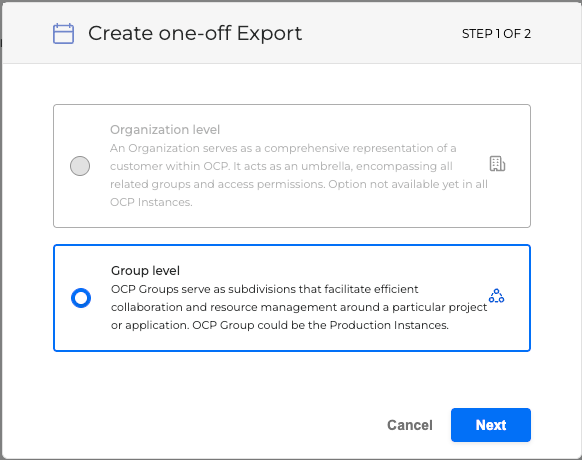Click the connected-nodes group icon
The image size is (582, 460).
[496, 296]
